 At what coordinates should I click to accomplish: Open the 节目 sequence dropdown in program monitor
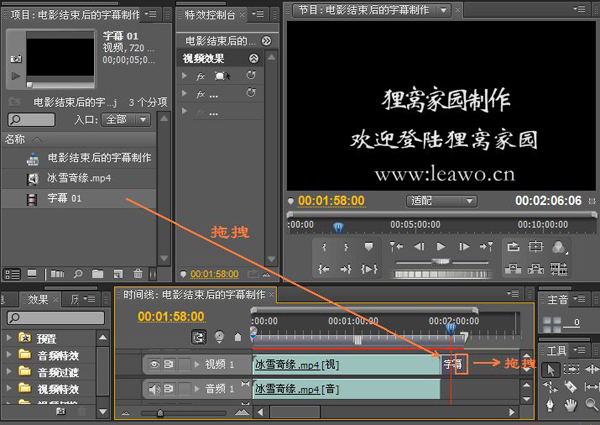[x=443, y=11]
